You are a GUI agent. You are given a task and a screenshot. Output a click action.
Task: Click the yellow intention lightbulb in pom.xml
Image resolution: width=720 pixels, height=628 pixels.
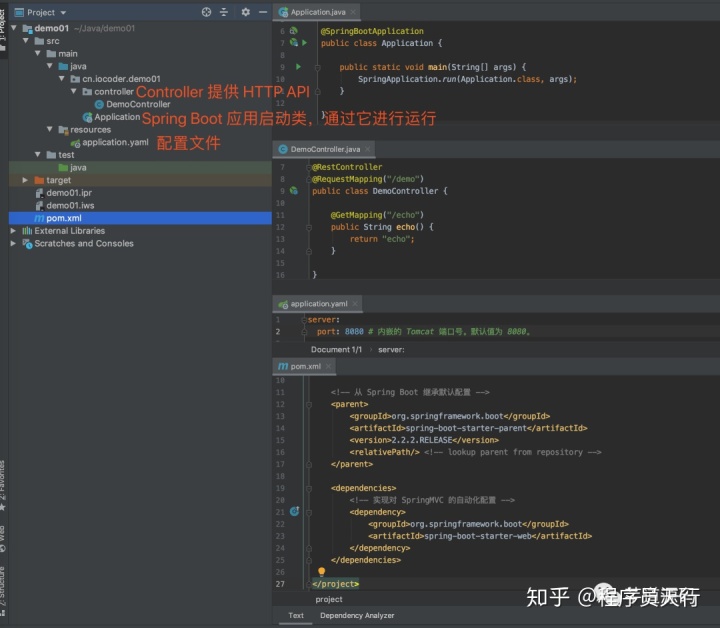coord(321,572)
